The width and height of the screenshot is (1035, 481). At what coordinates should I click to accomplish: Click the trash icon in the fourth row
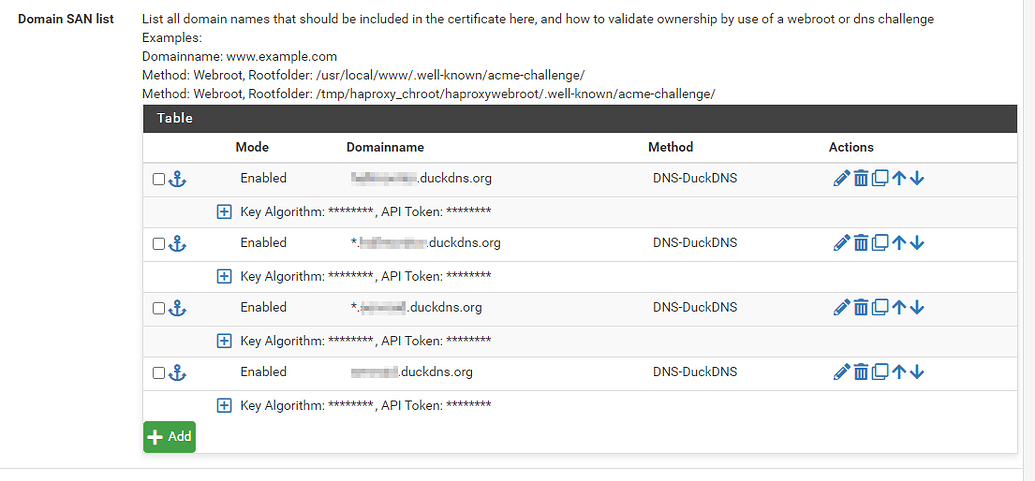click(x=861, y=373)
